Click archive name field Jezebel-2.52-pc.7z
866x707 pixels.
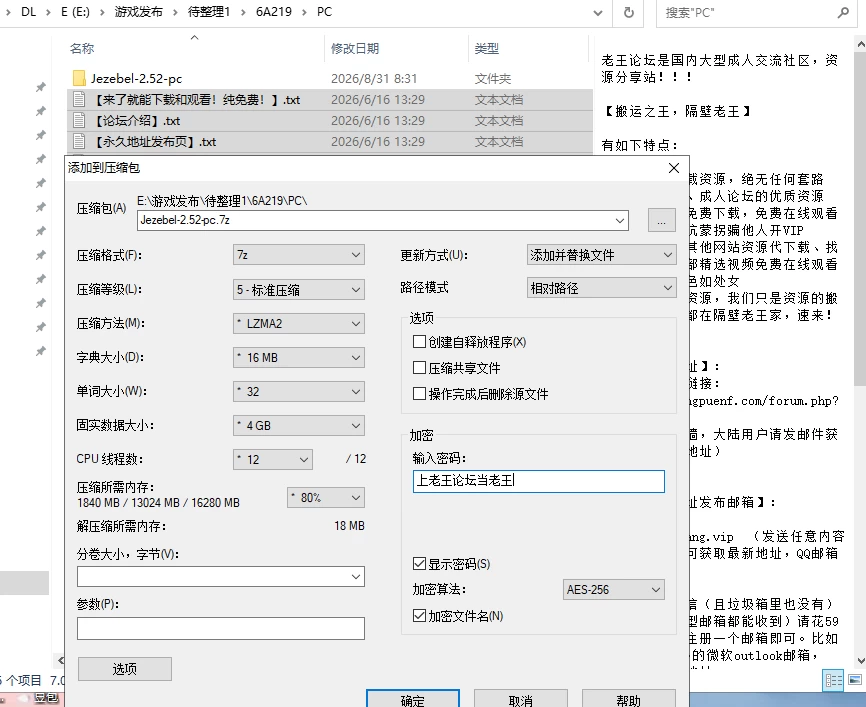coord(382,220)
